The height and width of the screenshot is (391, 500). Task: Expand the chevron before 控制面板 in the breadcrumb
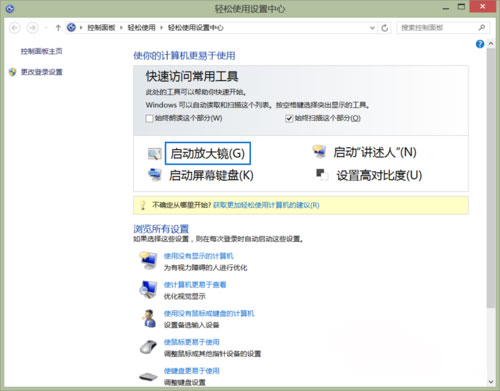pyautogui.click(x=81, y=28)
